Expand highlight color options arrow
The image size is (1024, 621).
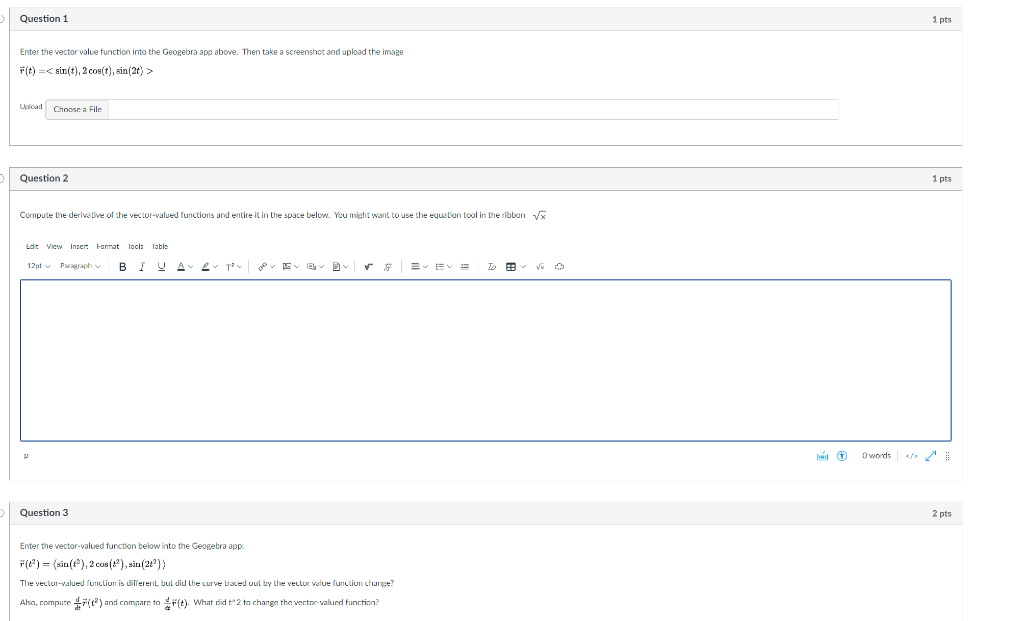coord(215,266)
